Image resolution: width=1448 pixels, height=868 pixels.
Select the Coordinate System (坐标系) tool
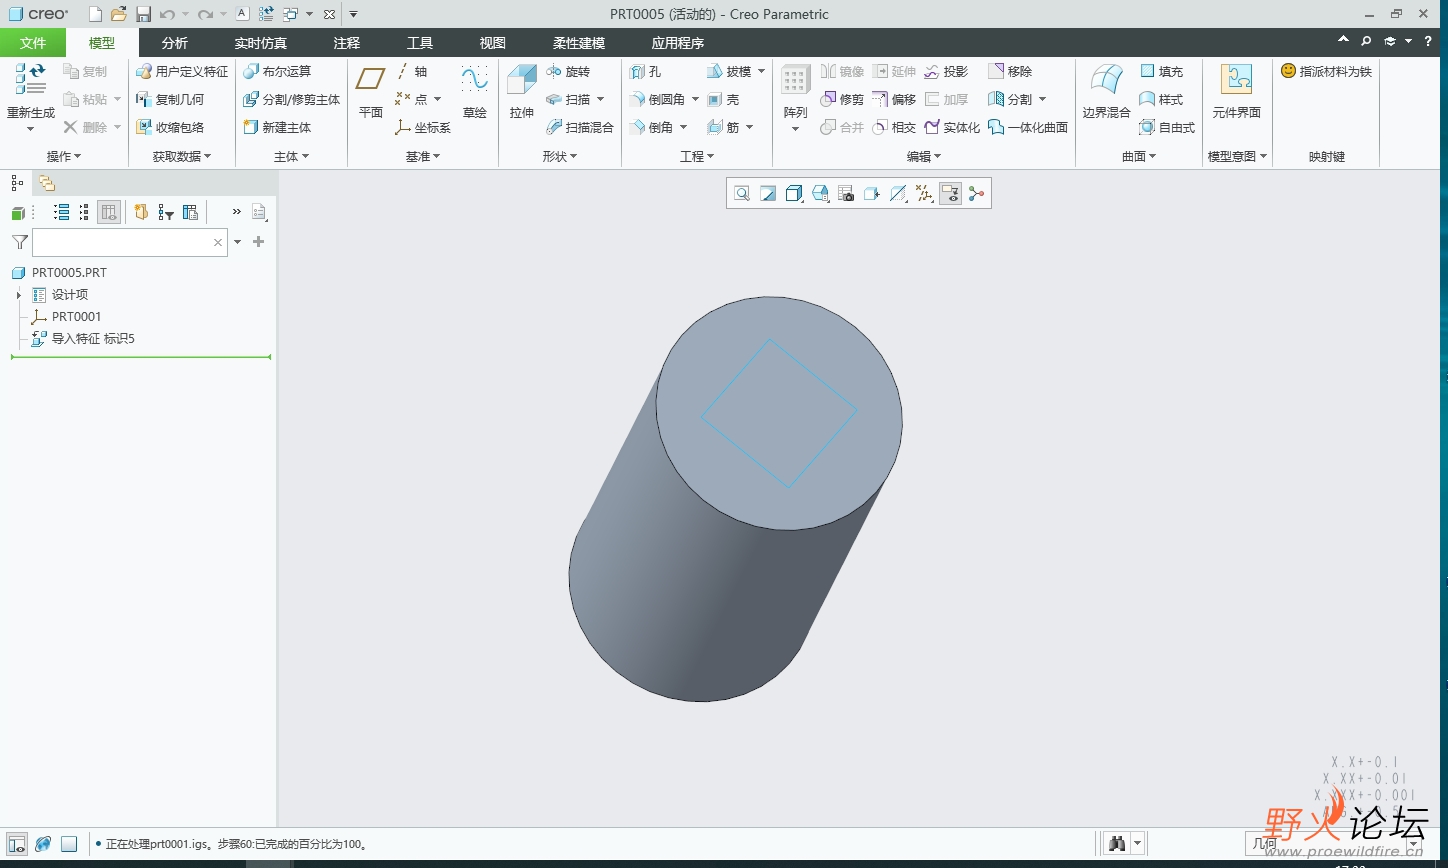423,128
